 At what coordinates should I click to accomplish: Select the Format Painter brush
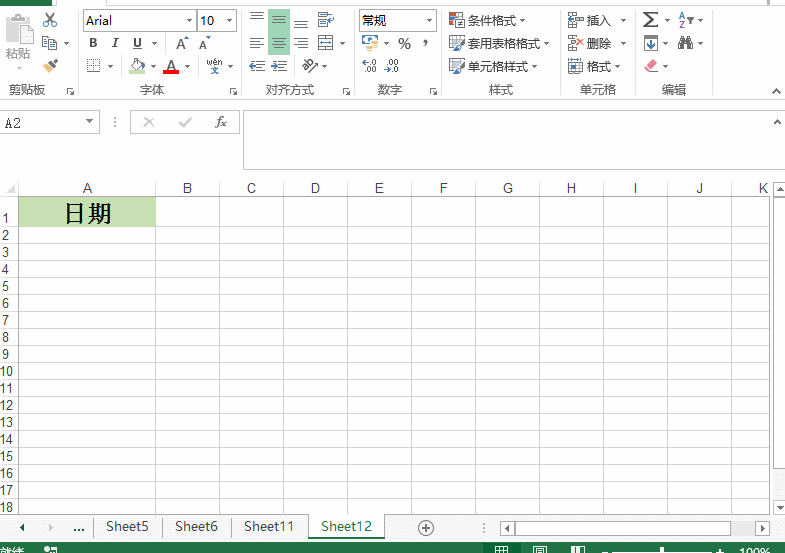[x=50, y=66]
